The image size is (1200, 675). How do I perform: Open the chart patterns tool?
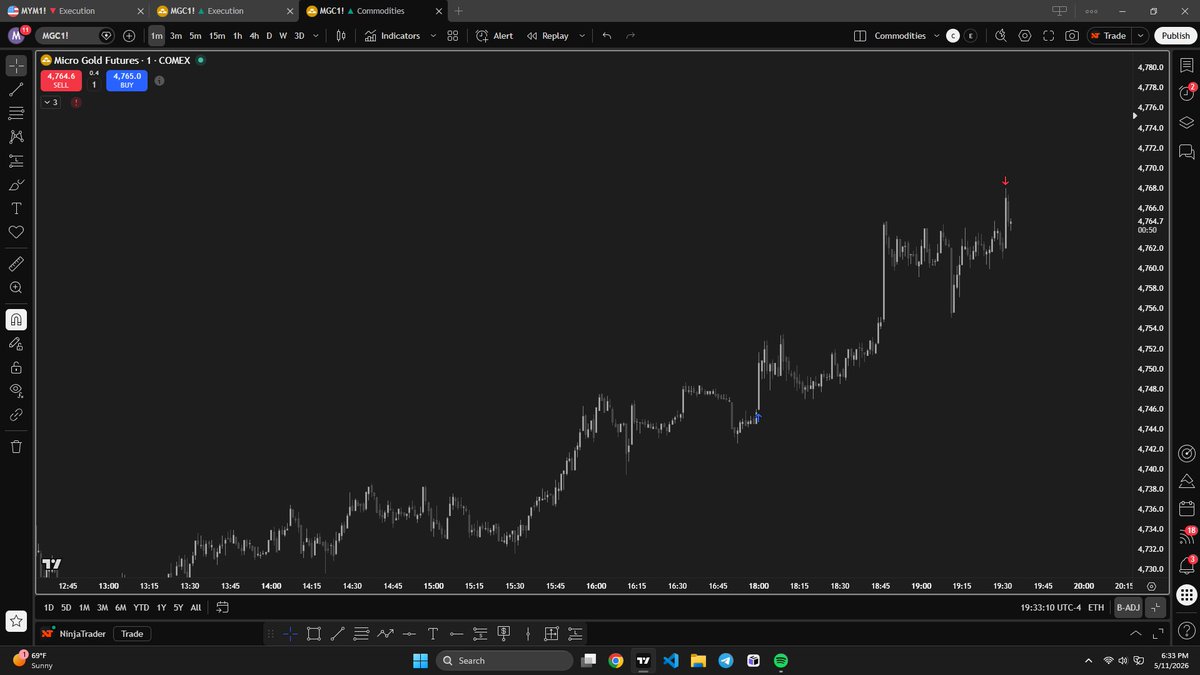click(16, 137)
